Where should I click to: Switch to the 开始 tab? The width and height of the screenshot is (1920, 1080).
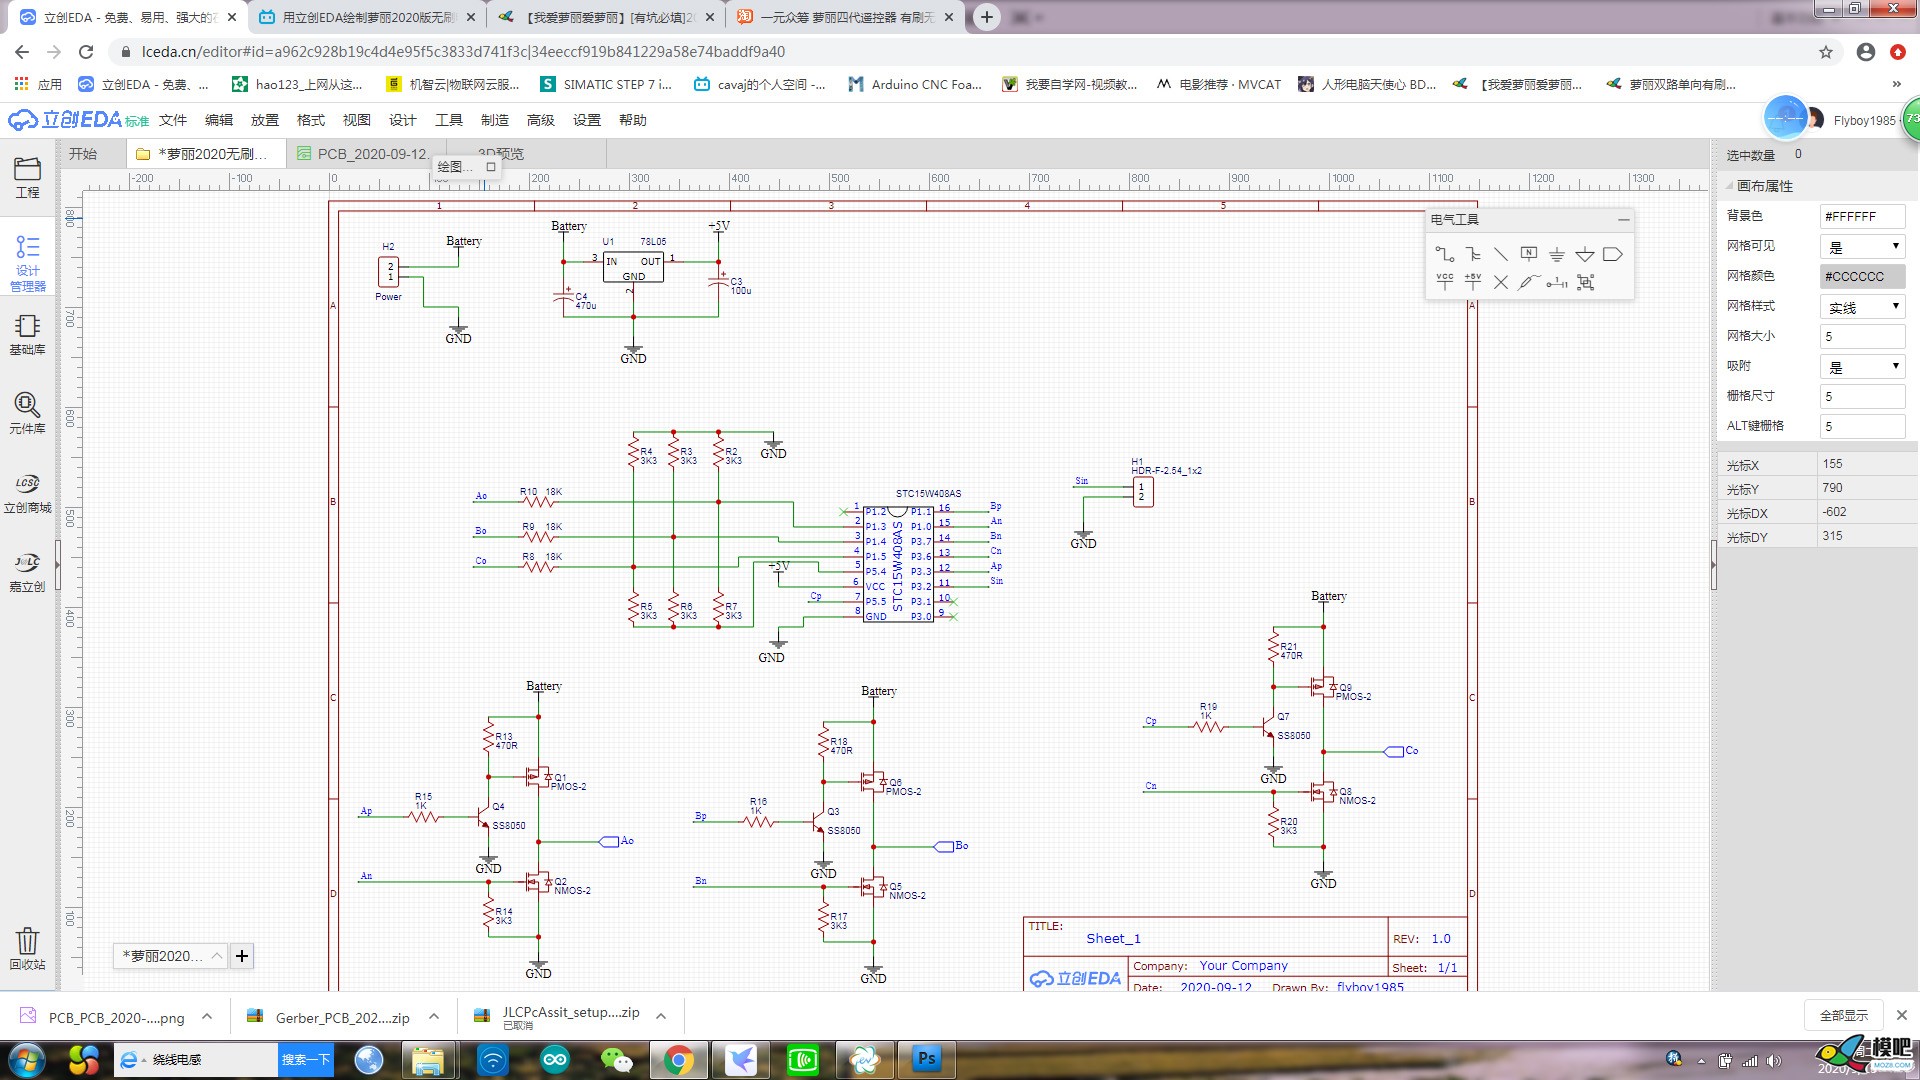click(83, 154)
